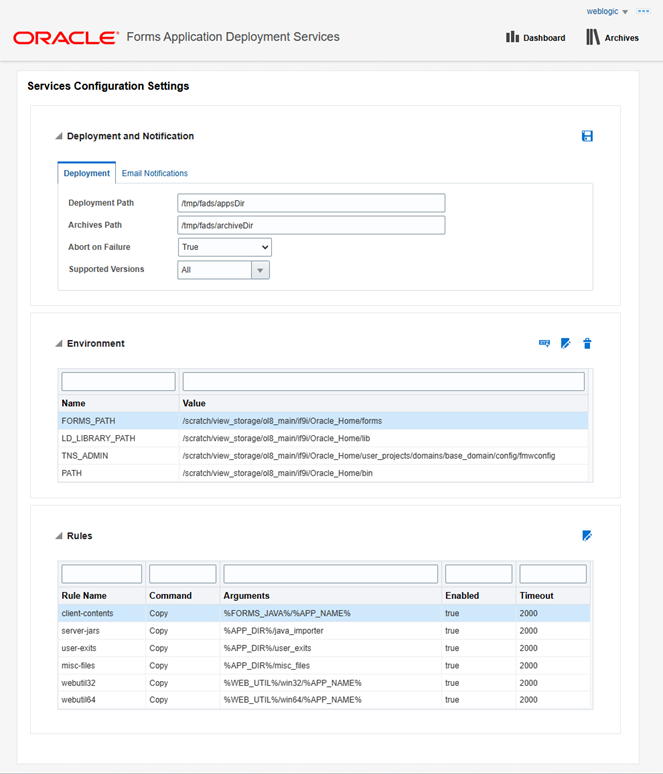663x774 pixels.
Task: Click the Rule Name filter field
Action: (x=101, y=574)
